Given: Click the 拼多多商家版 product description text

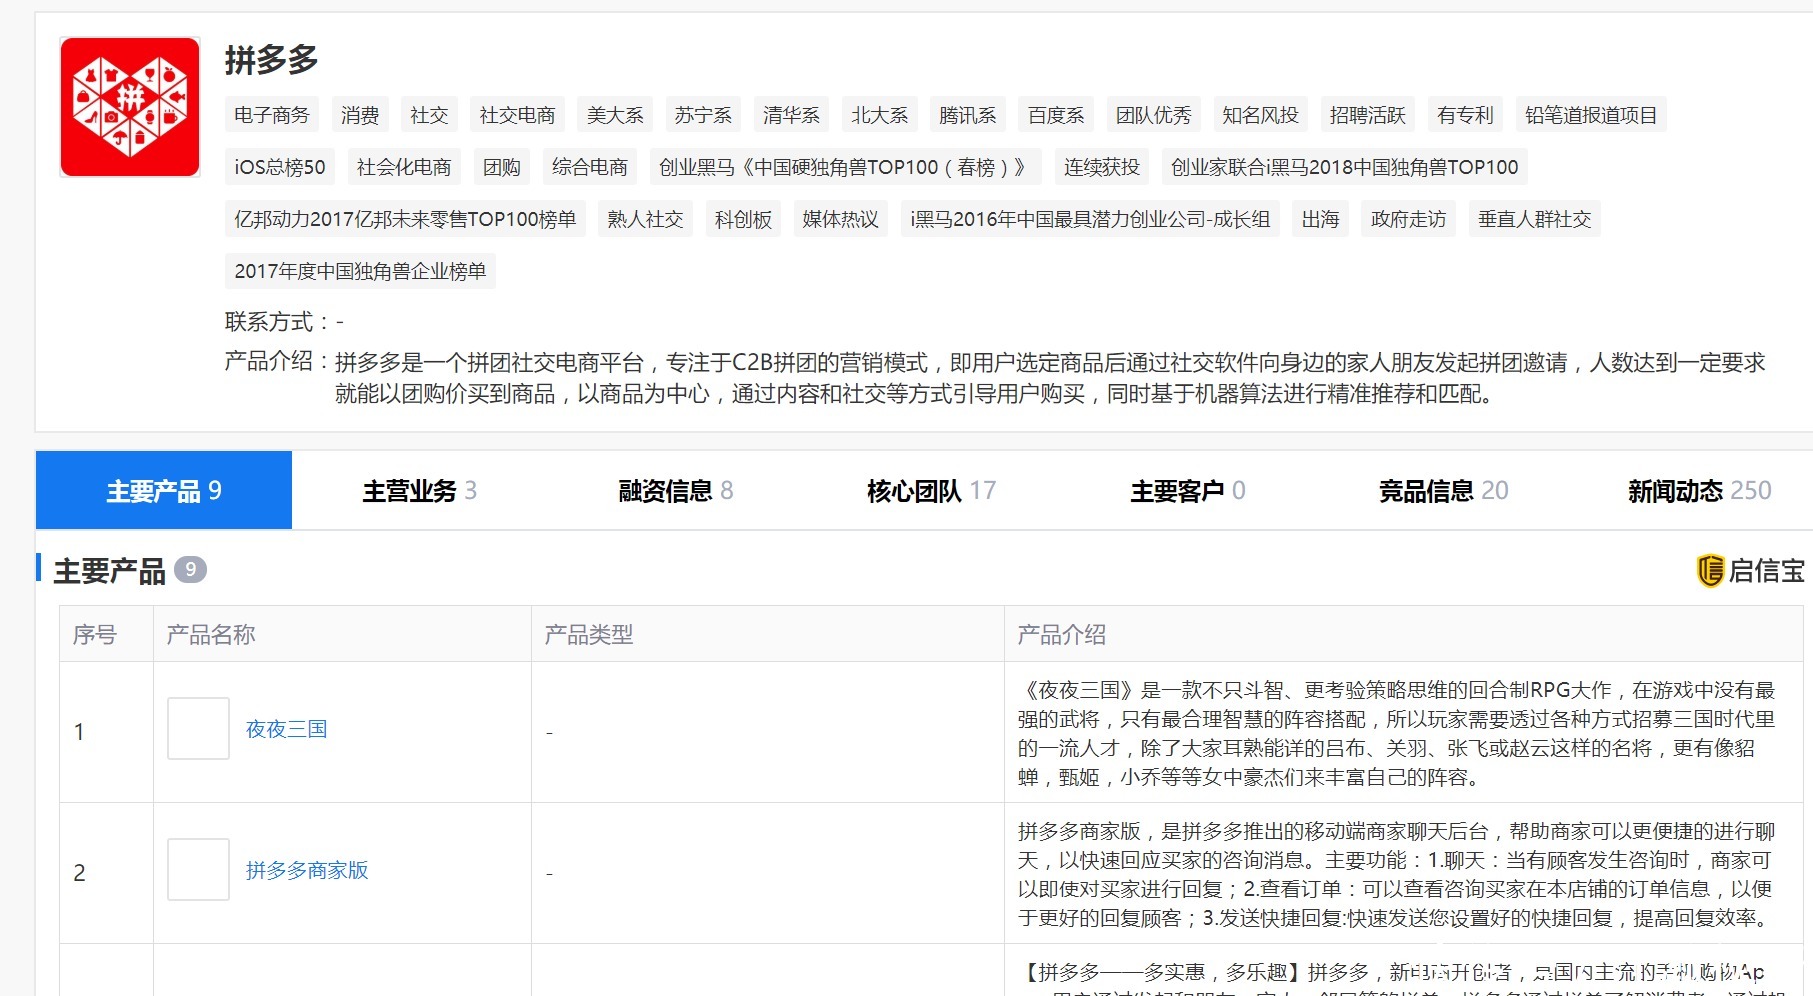Looking at the screenshot, I should coord(1397,874).
